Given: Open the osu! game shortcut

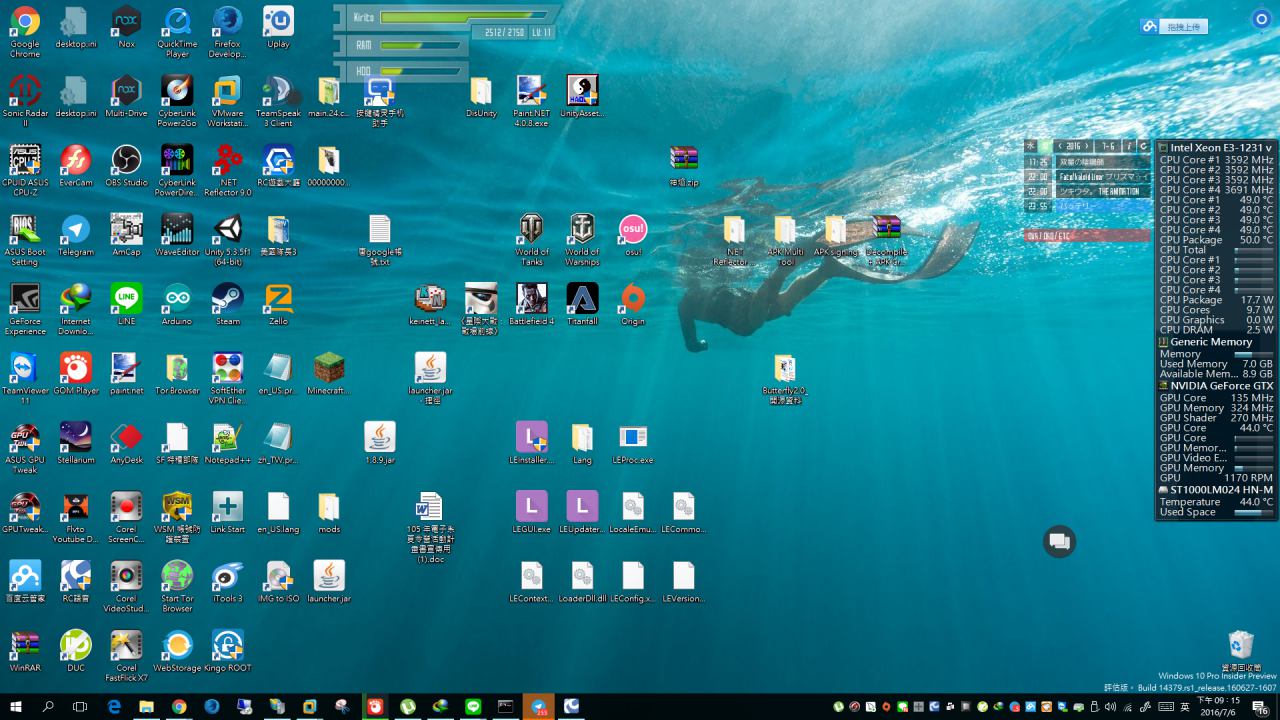Looking at the screenshot, I should coord(632,230).
